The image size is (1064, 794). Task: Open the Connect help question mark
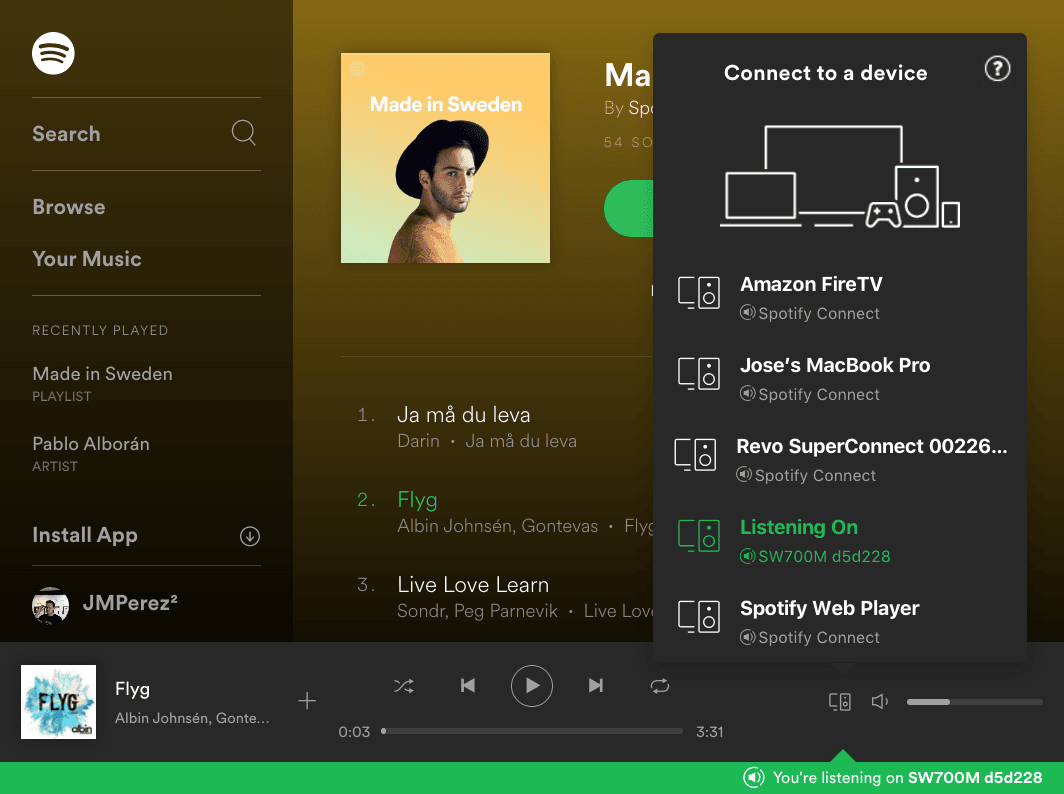[997, 69]
